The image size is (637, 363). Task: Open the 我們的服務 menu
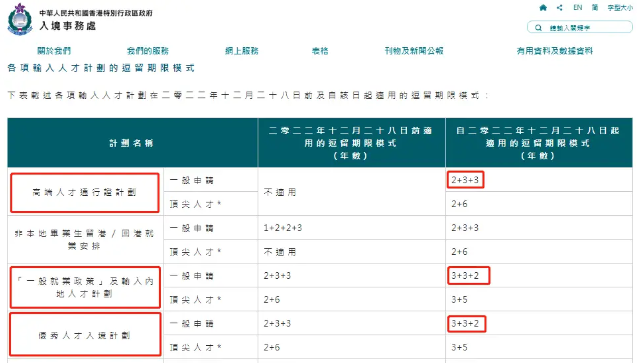pos(148,51)
